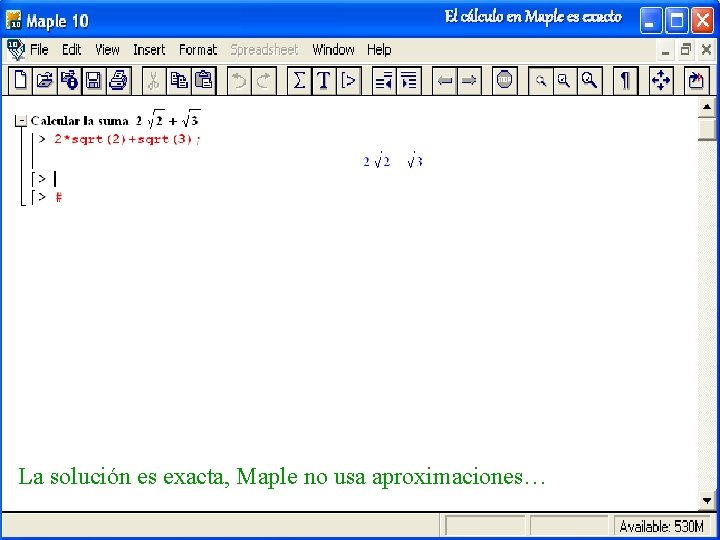Click the '#' comment prompt line

pos(58,197)
